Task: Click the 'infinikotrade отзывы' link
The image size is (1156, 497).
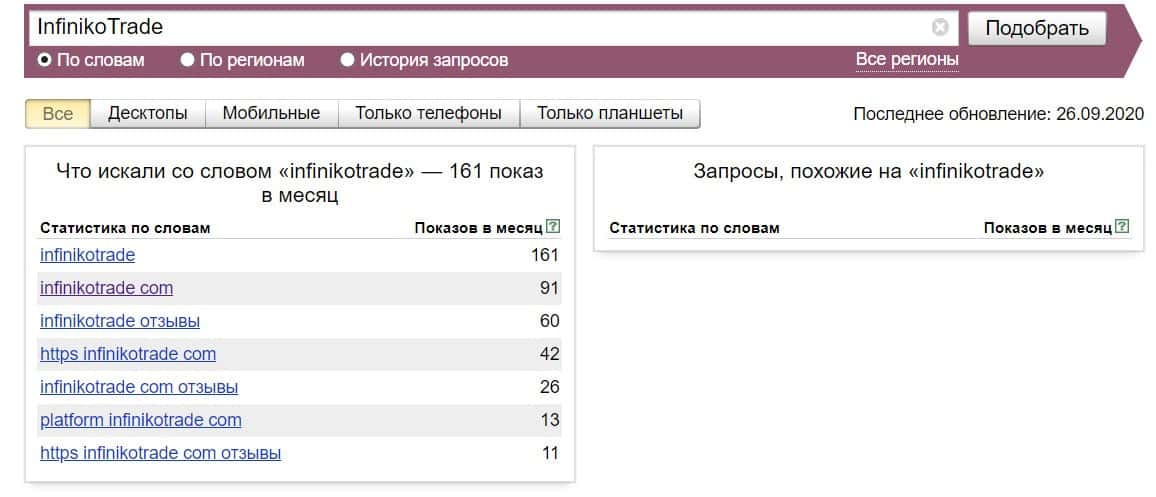Action: pyautogui.click(x=120, y=321)
